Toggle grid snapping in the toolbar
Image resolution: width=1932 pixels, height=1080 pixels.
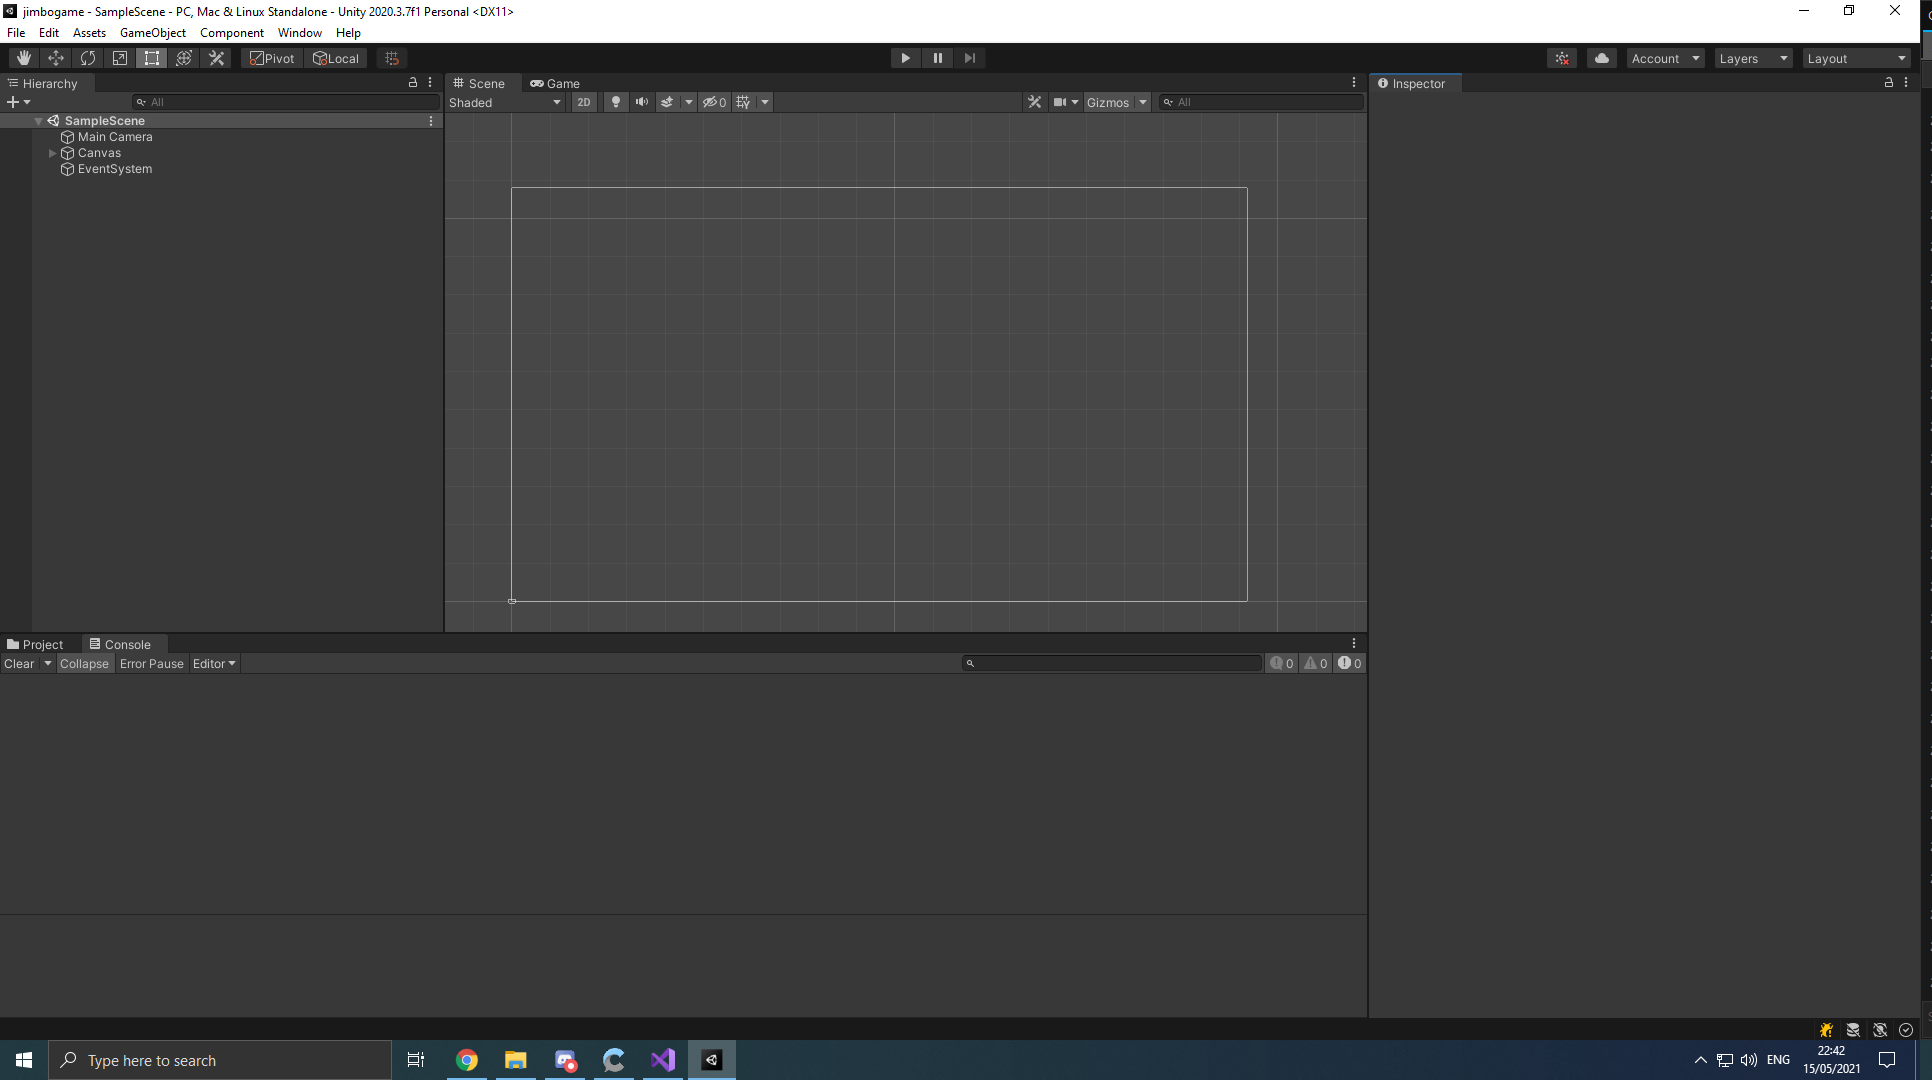pyautogui.click(x=391, y=57)
